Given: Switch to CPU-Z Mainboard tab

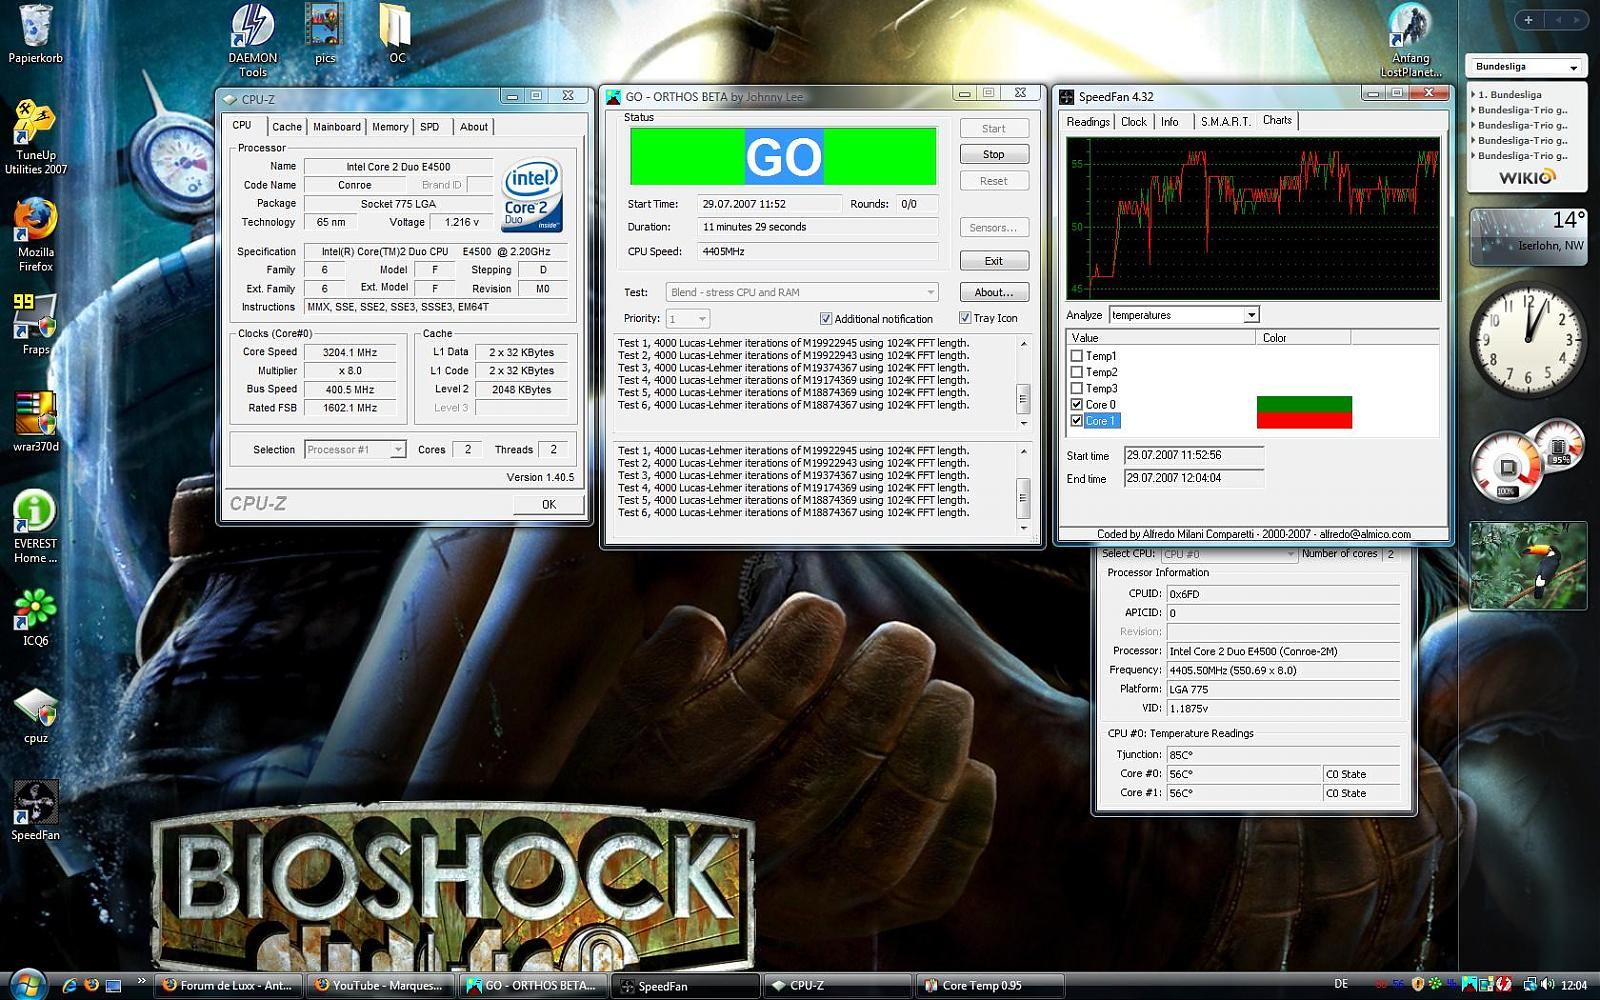Looking at the screenshot, I should point(337,127).
